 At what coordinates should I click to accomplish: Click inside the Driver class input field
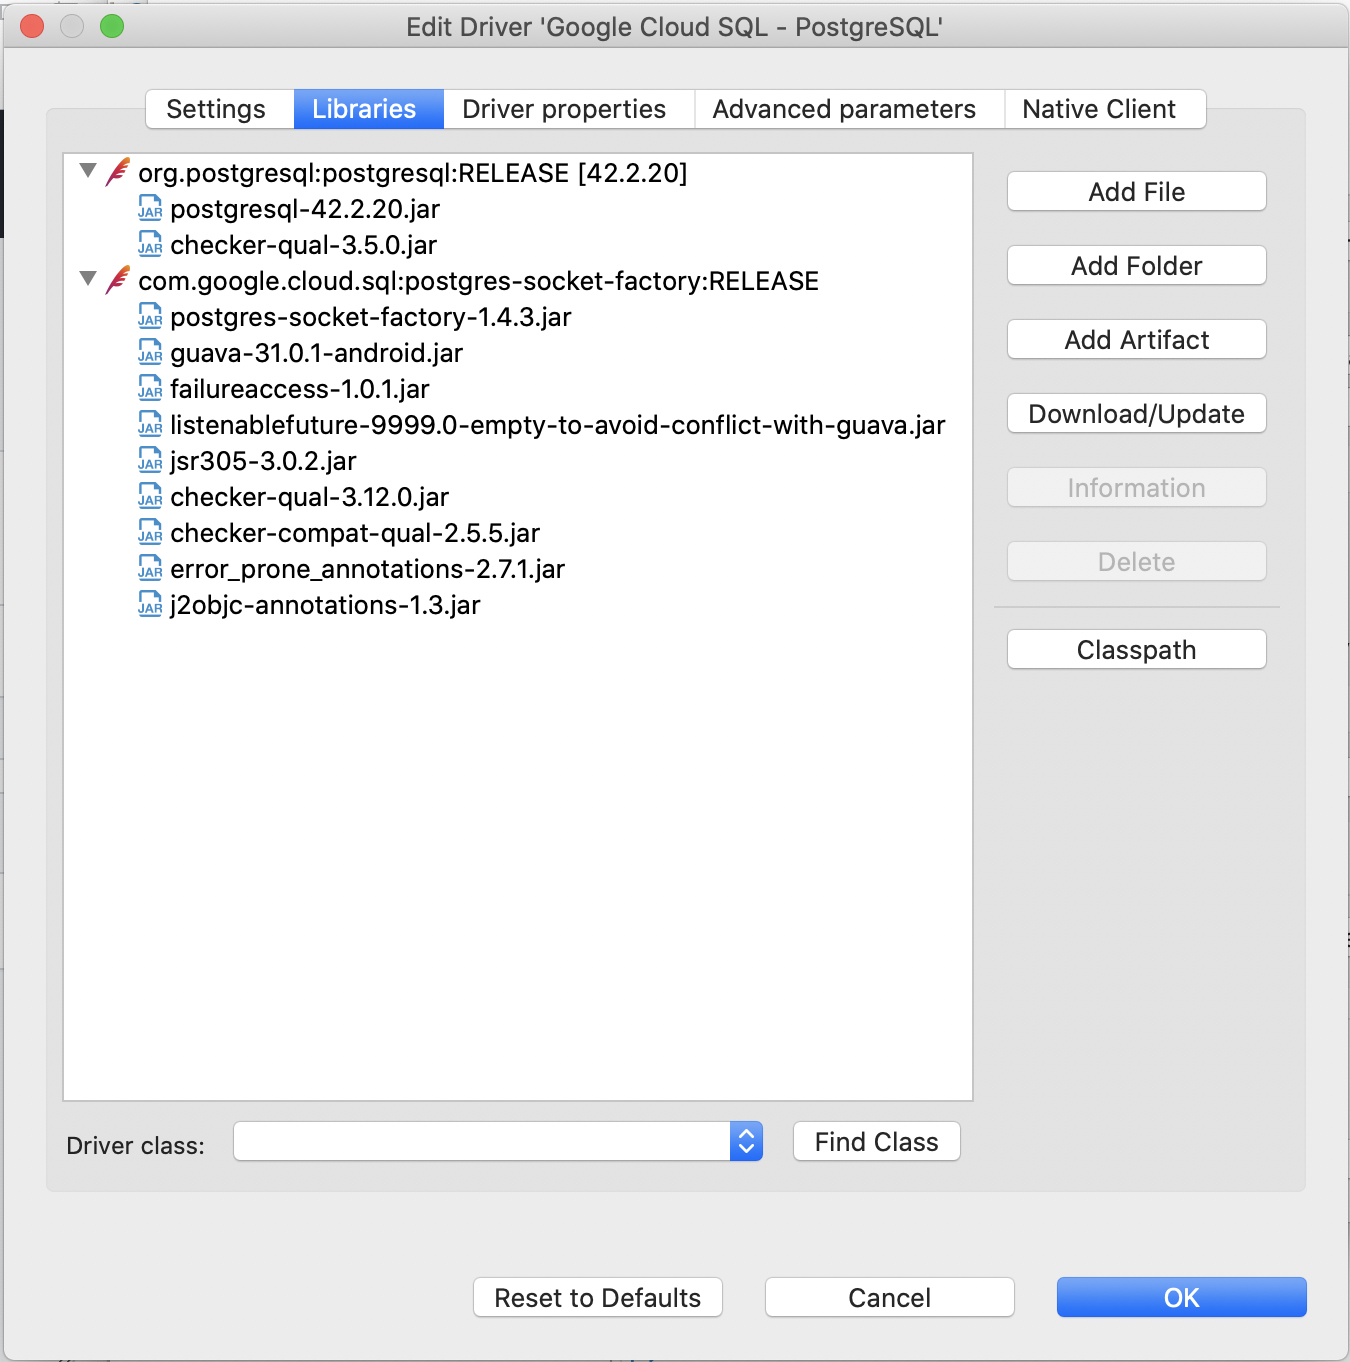pos(482,1141)
